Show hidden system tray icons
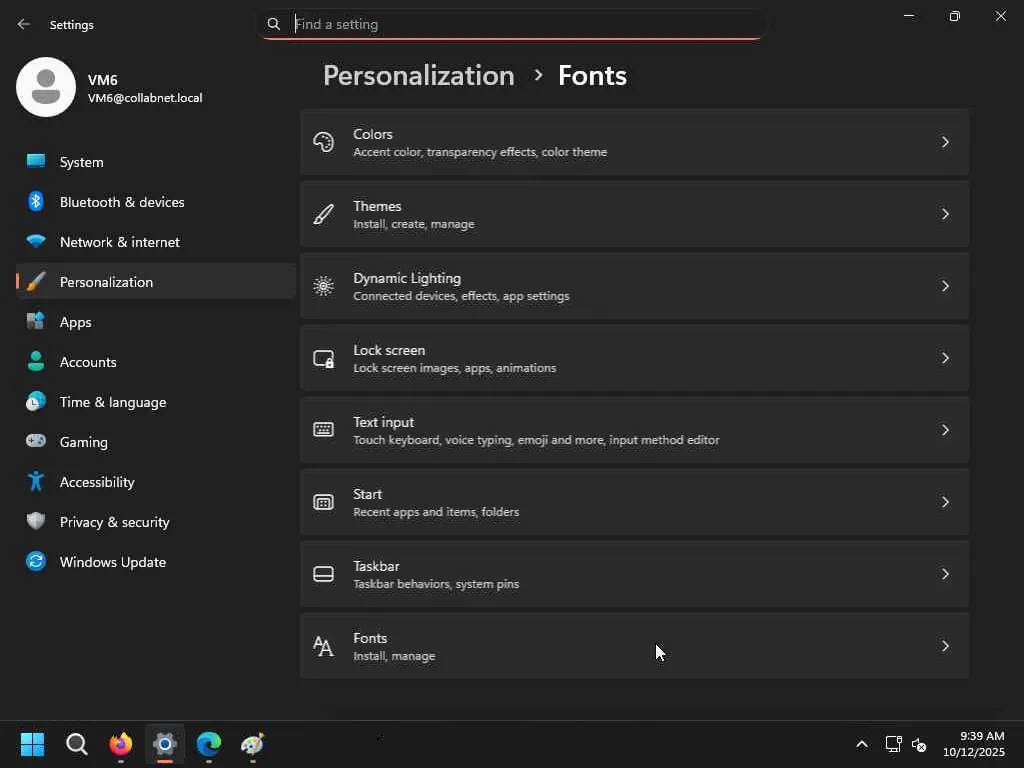Screen dimensions: 1024x768 (861, 744)
